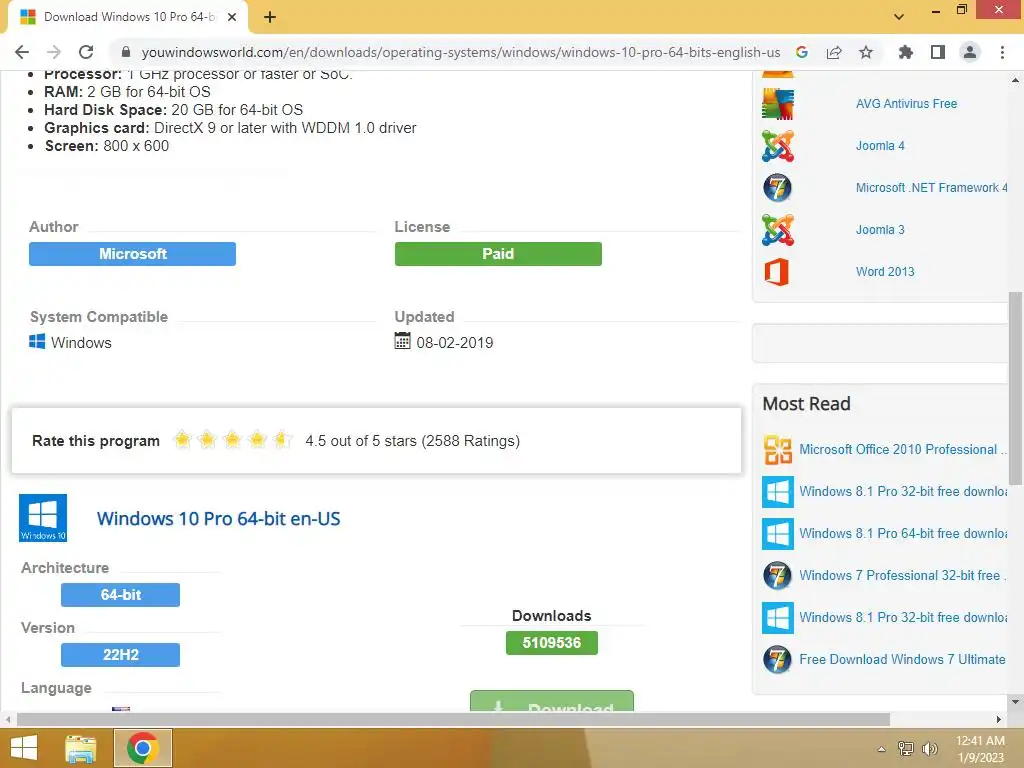Rate the program five stars
Image resolution: width=1024 pixels, height=768 pixels.
click(x=282, y=440)
